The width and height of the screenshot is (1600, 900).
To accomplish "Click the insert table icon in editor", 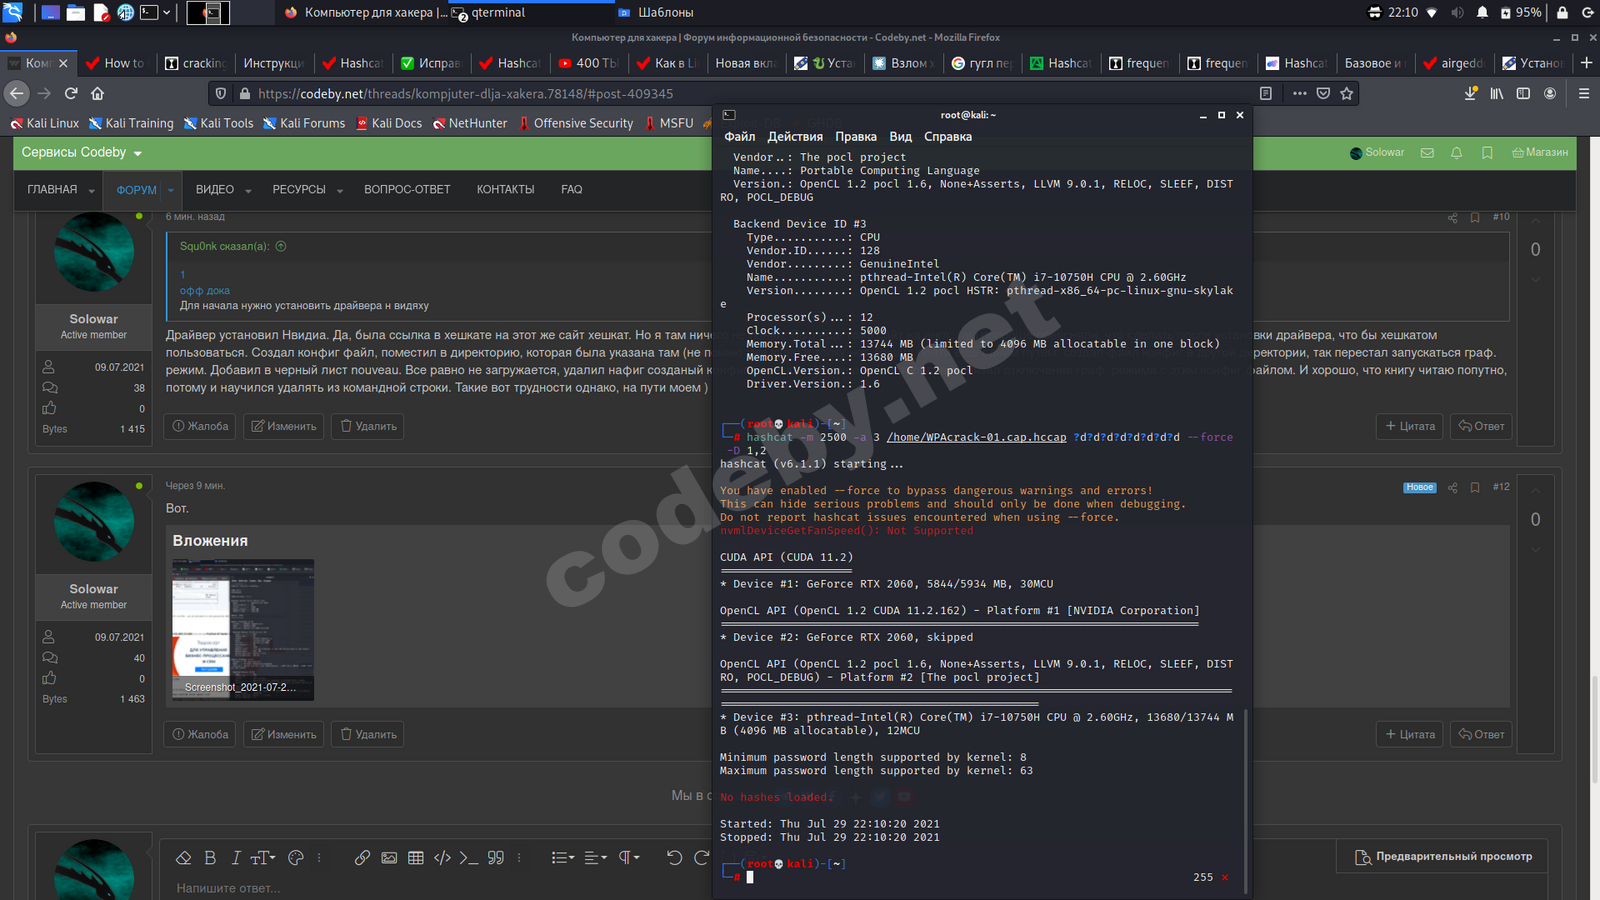I will [416, 858].
